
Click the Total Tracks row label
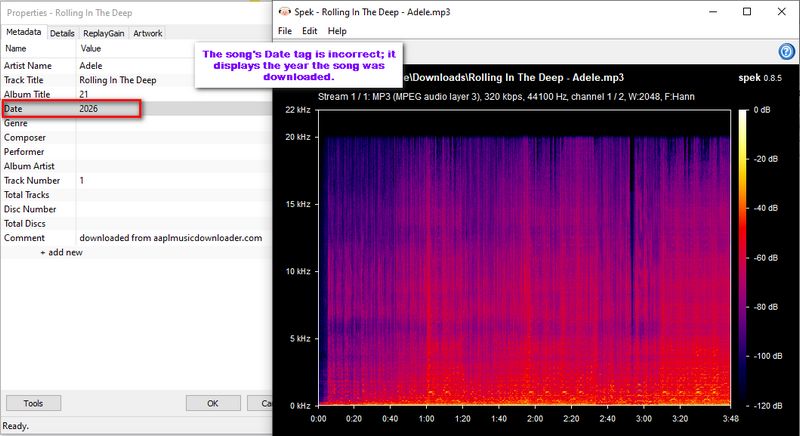coord(27,195)
